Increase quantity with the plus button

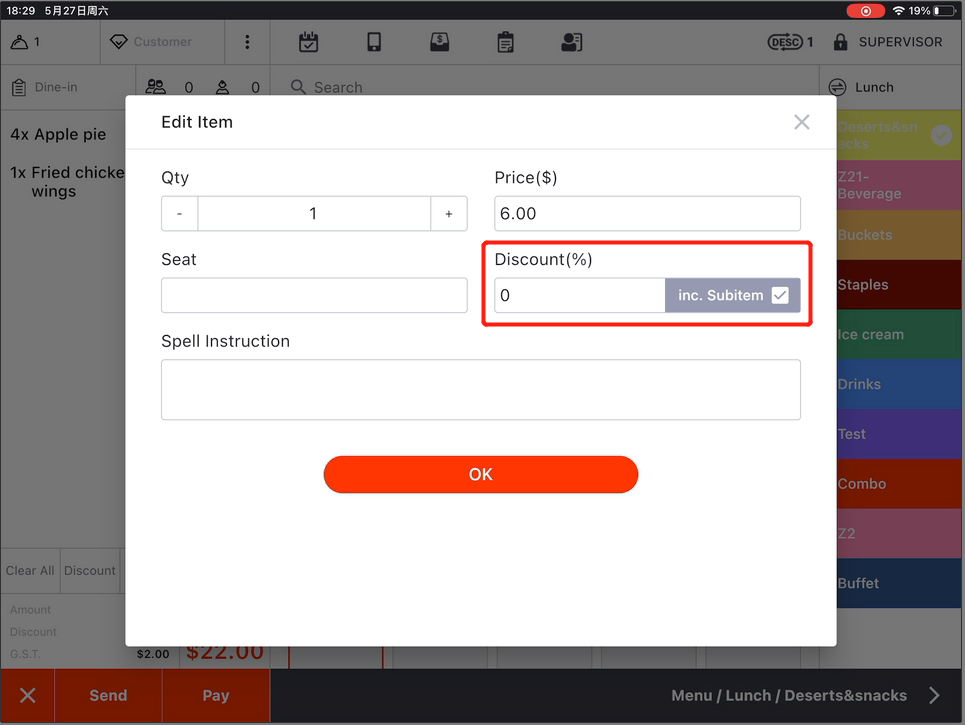coord(449,214)
